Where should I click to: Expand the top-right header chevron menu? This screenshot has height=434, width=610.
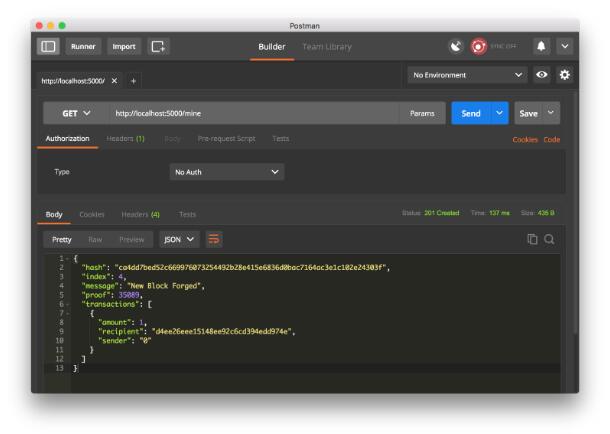564,47
